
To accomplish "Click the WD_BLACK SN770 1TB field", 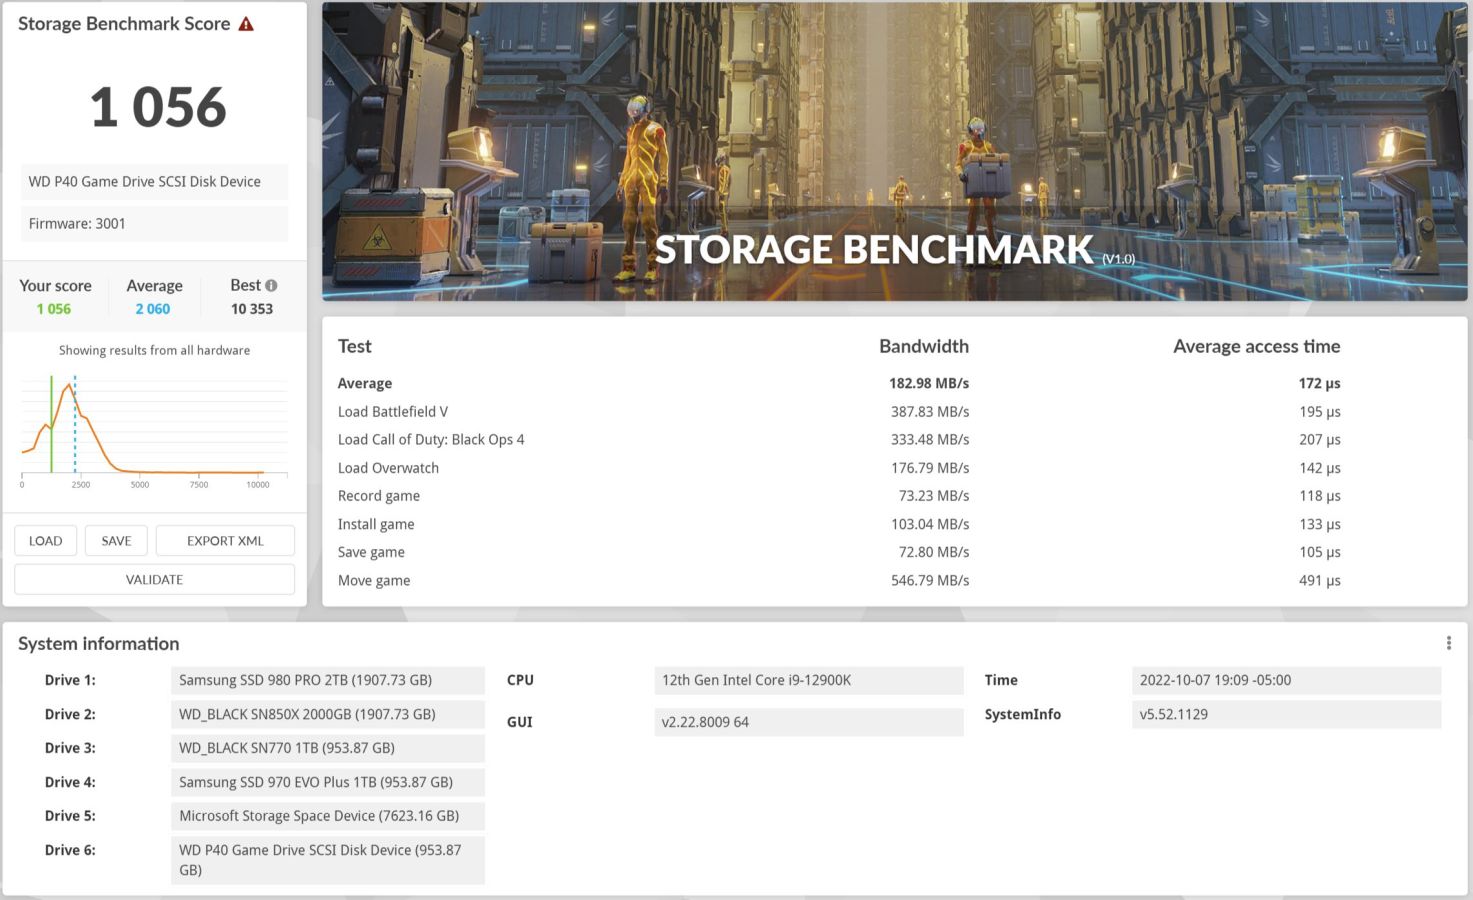I will (x=328, y=748).
